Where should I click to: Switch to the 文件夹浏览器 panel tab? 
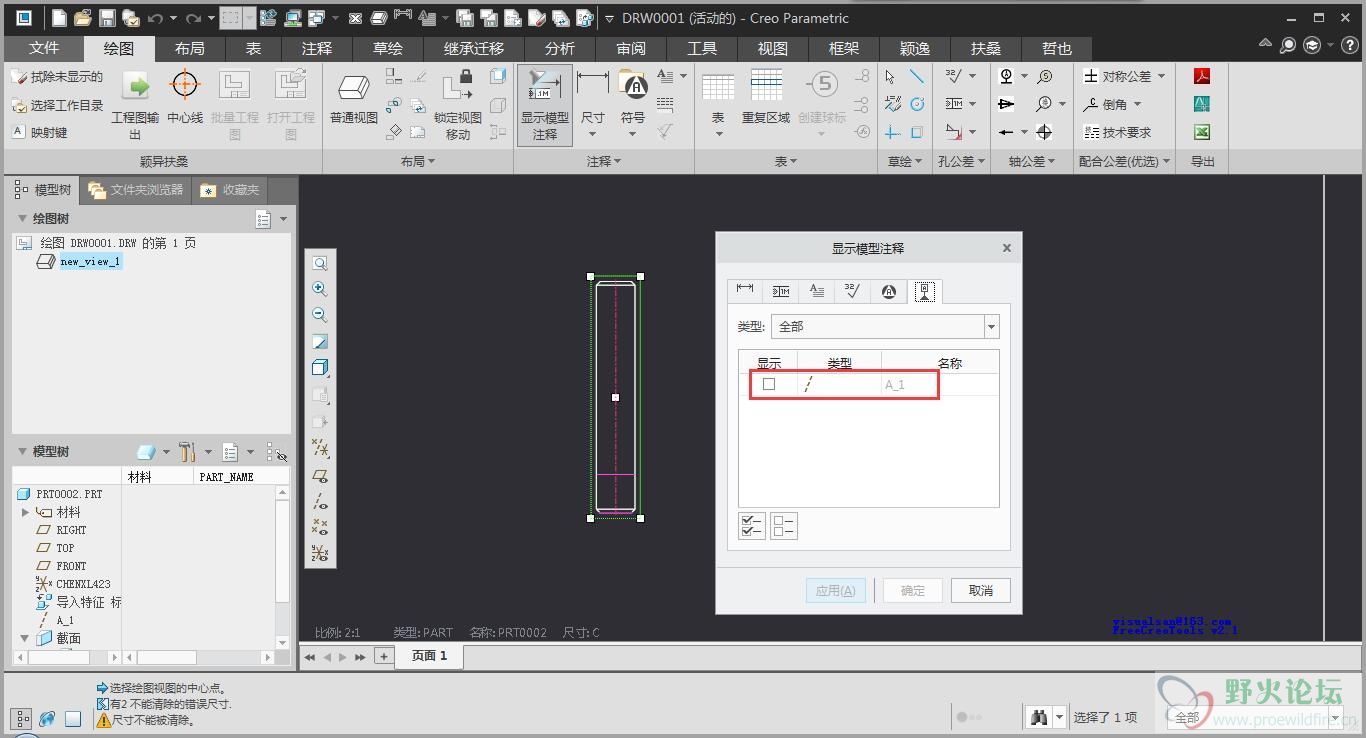(137, 190)
